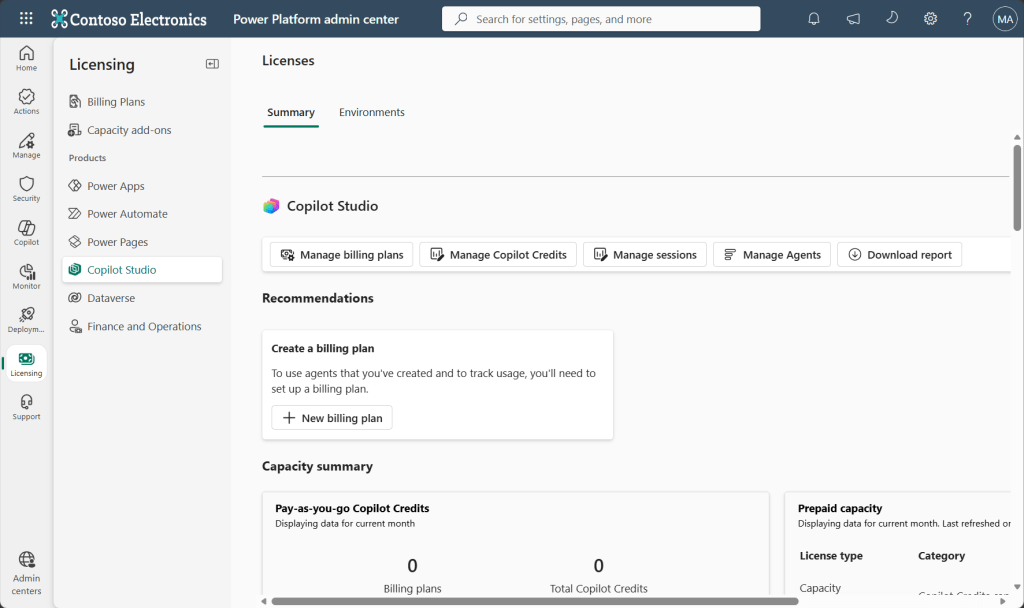Screen dimensions: 1024x608
Task: Click Manage Copilot Credits button
Action: (498, 255)
